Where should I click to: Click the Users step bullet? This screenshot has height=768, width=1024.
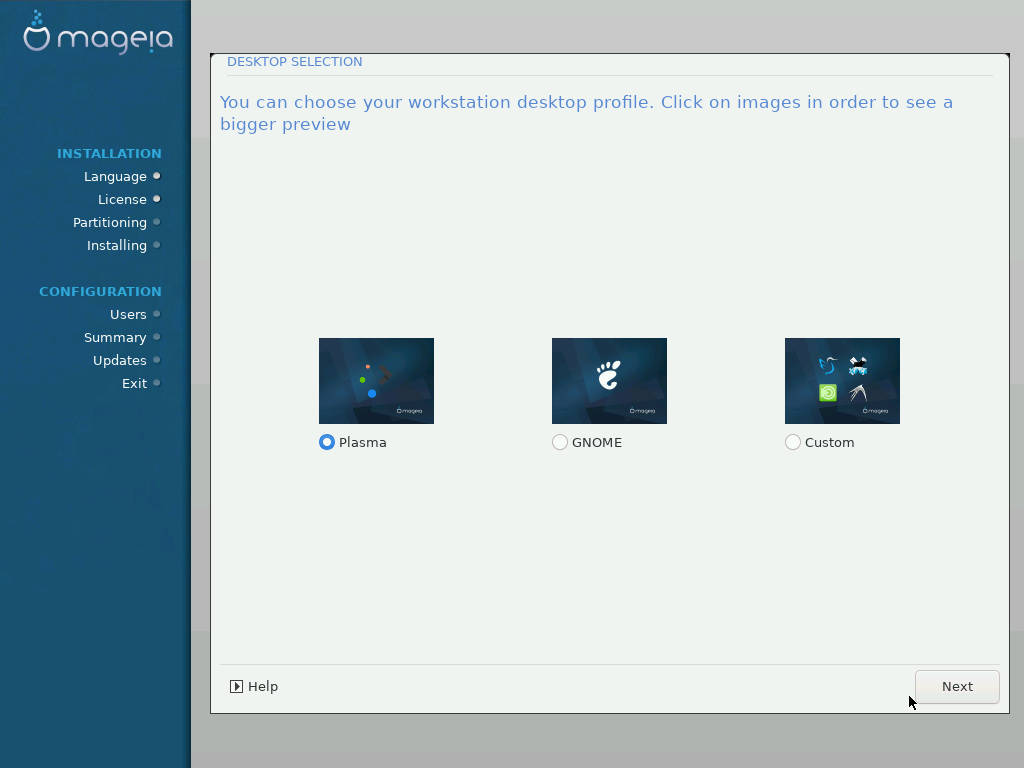coord(157,314)
